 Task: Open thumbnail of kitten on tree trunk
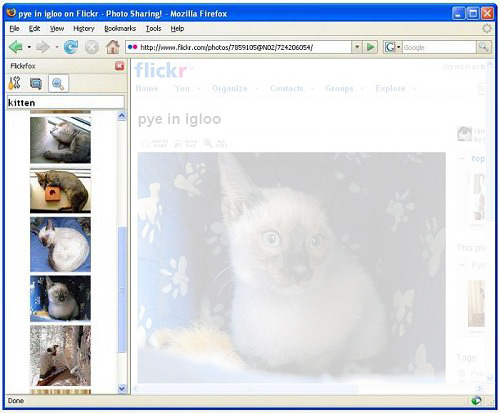click(x=60, y=356)
